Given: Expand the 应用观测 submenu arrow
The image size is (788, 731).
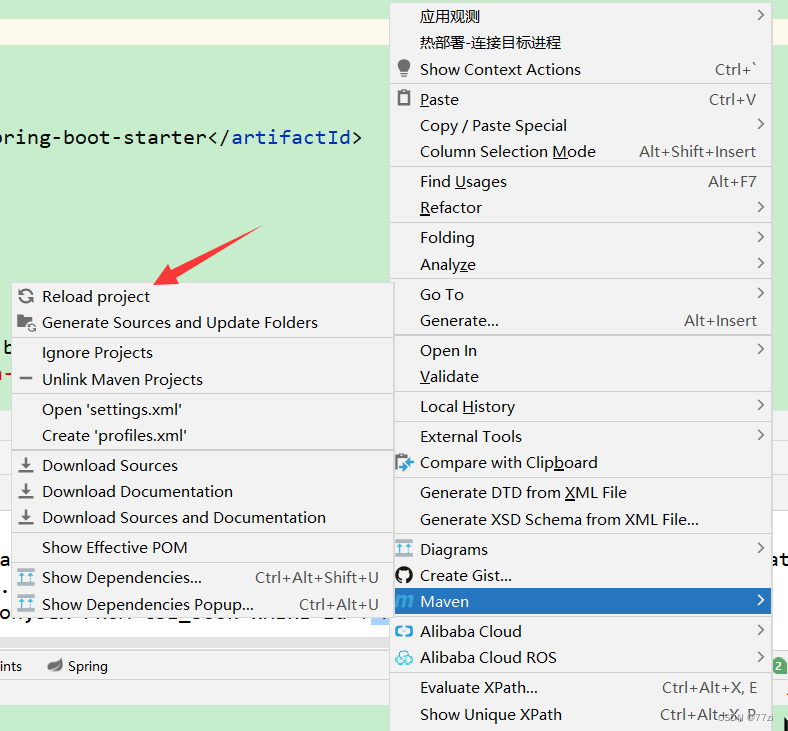Looking at the screenshot, I should 760,16.
